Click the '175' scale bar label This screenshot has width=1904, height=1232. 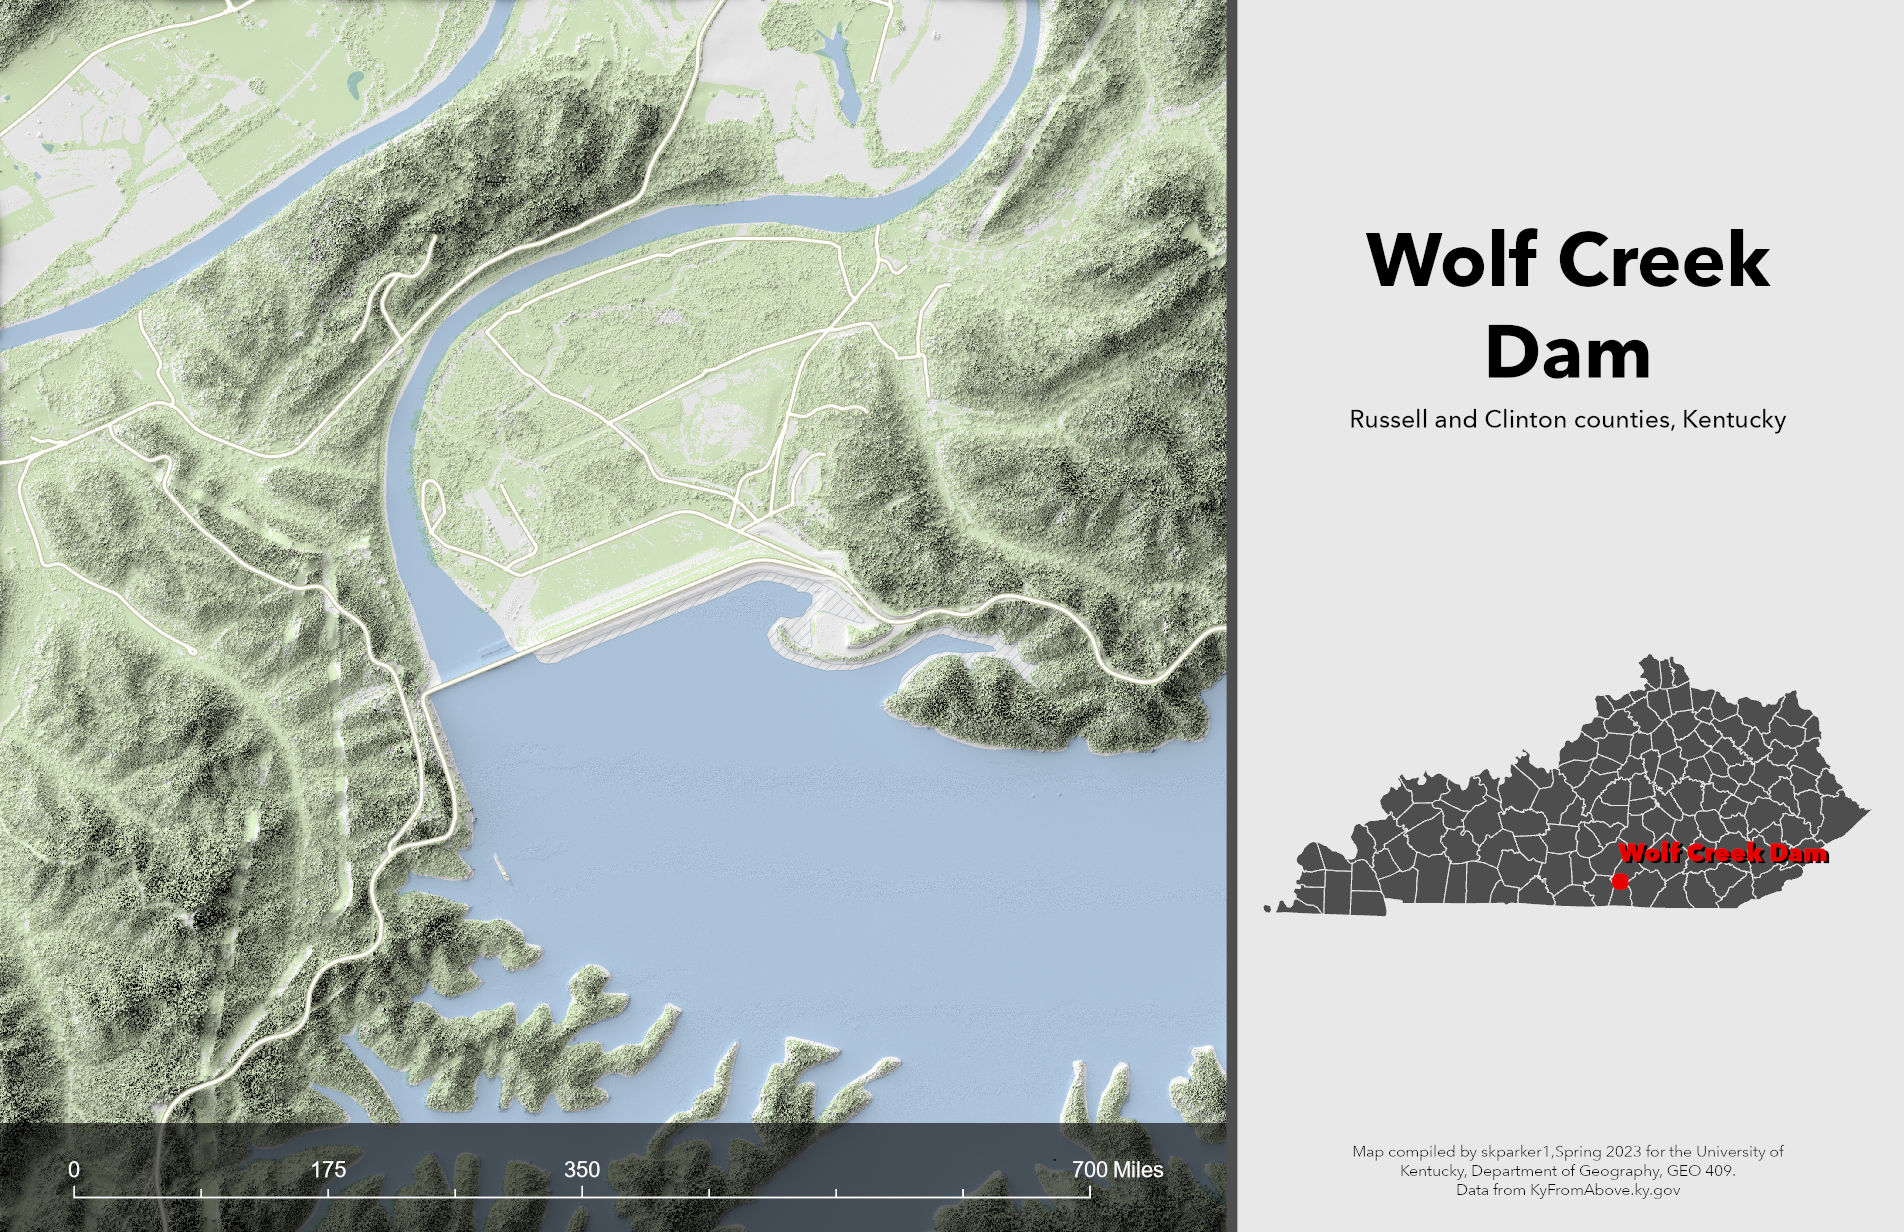(328, 1169)
